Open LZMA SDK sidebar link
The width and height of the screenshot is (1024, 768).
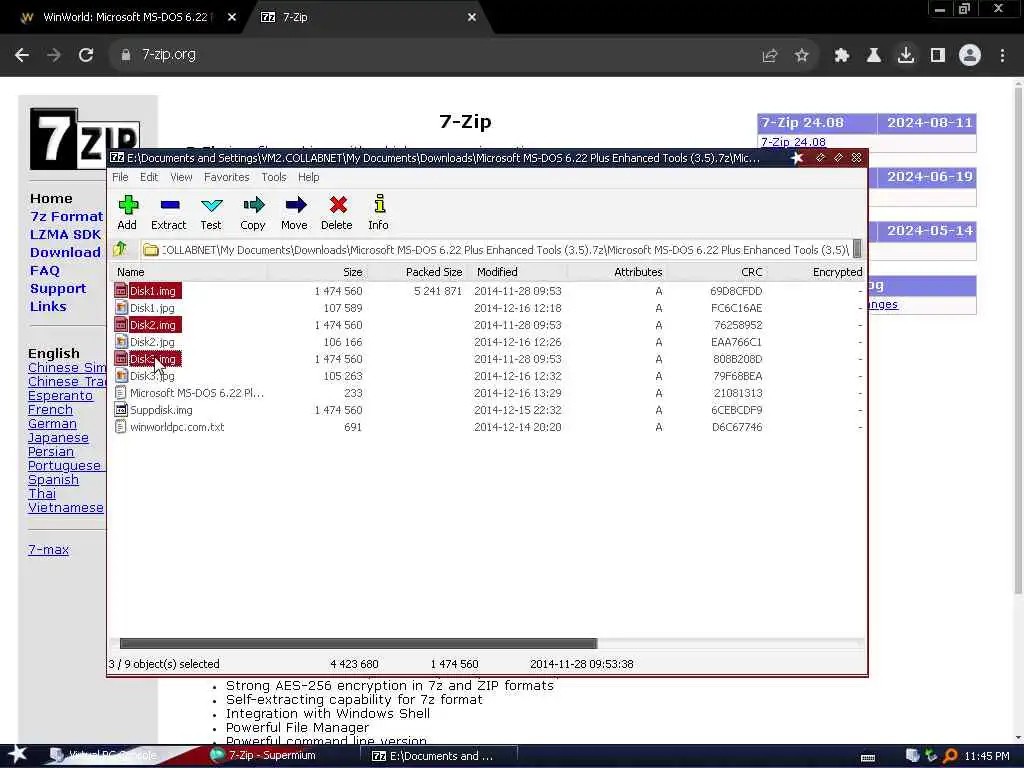[65, 234]
